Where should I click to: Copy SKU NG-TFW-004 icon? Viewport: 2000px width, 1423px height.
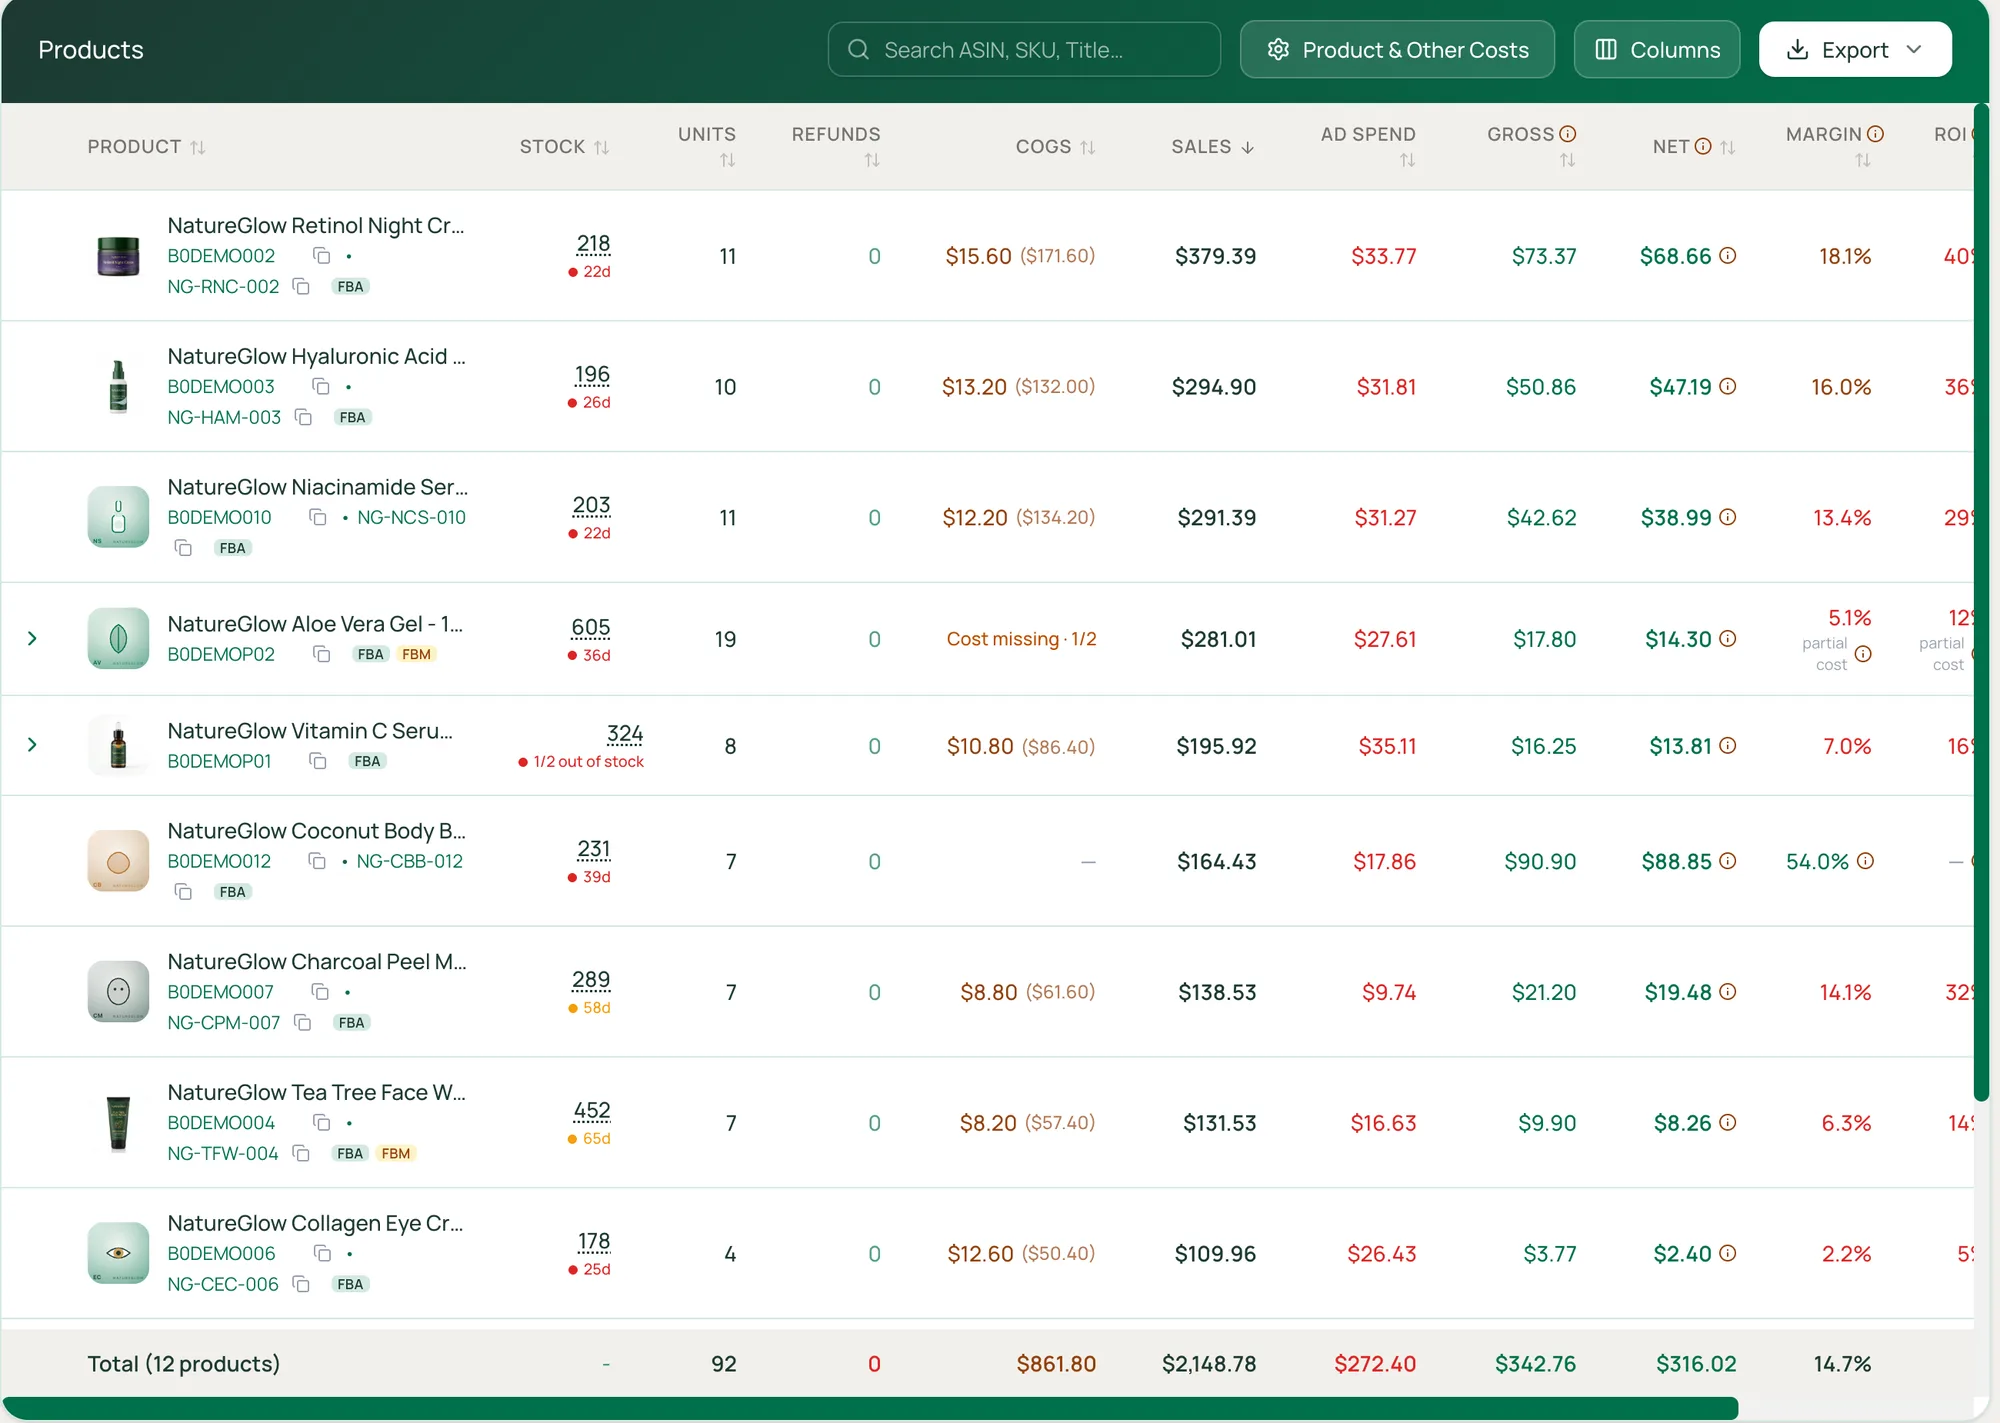point(301,1154)
